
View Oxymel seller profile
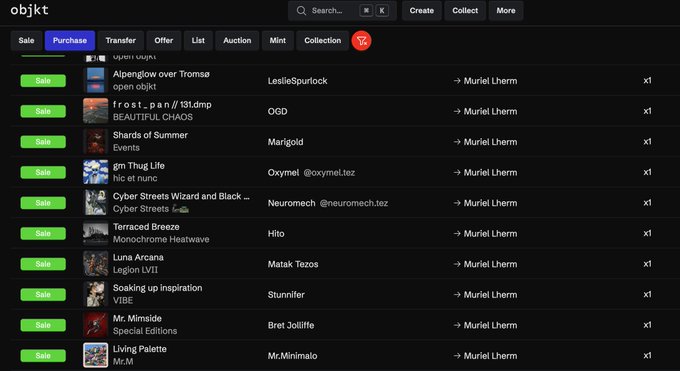coord(283,172)
